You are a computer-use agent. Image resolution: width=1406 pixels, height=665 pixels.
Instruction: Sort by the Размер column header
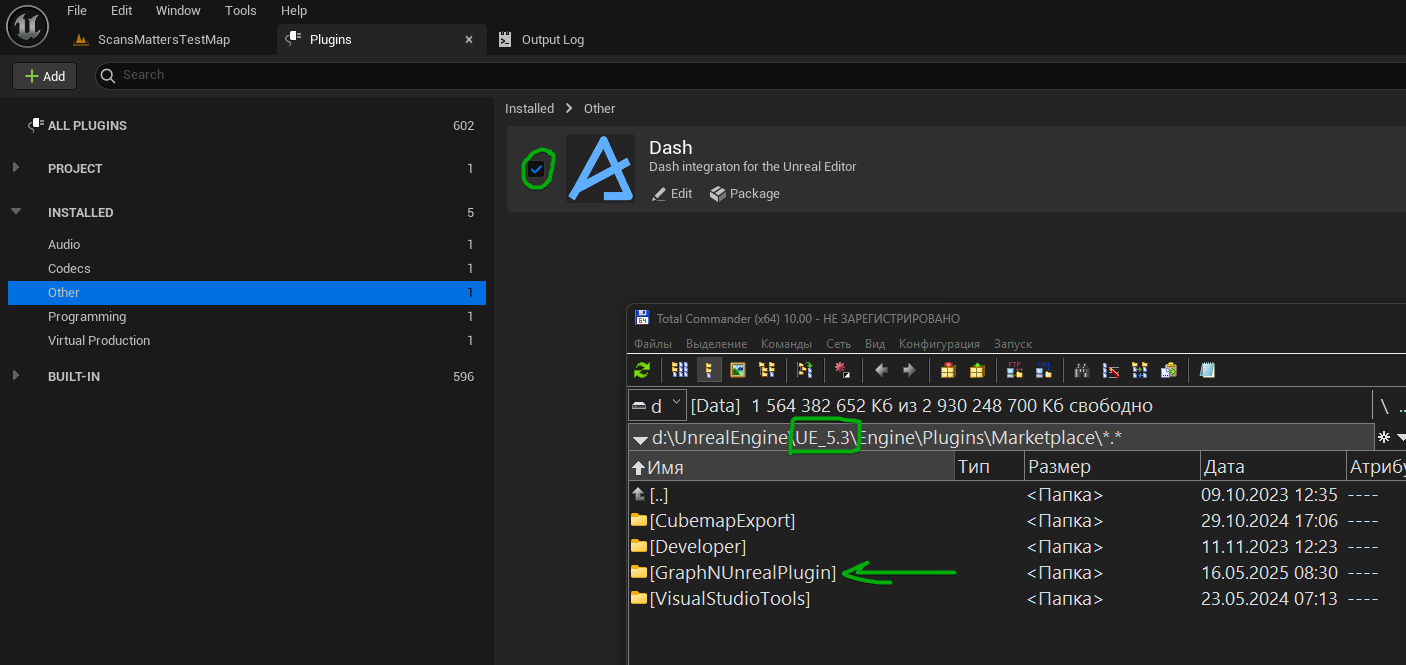point(1112,467)
